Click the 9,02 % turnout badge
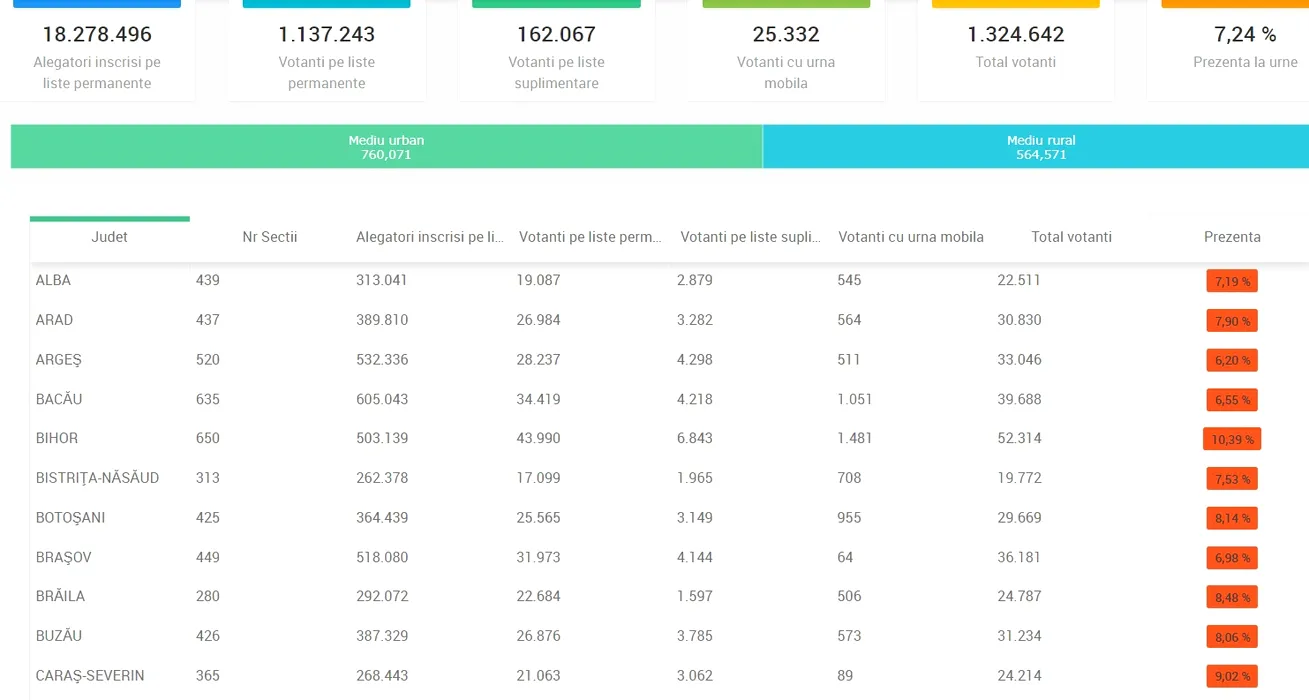 1231,676
